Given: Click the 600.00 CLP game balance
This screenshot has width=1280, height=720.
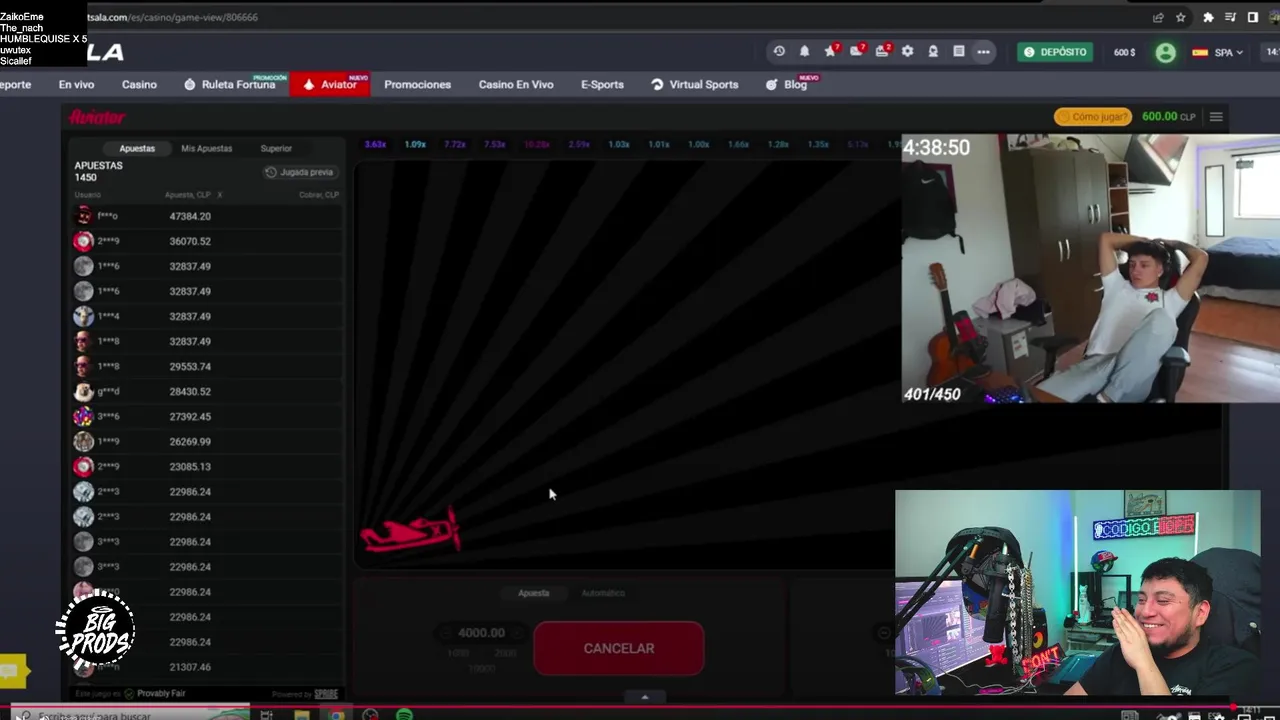Looking at the screenshot, I should click(1168, 117).
